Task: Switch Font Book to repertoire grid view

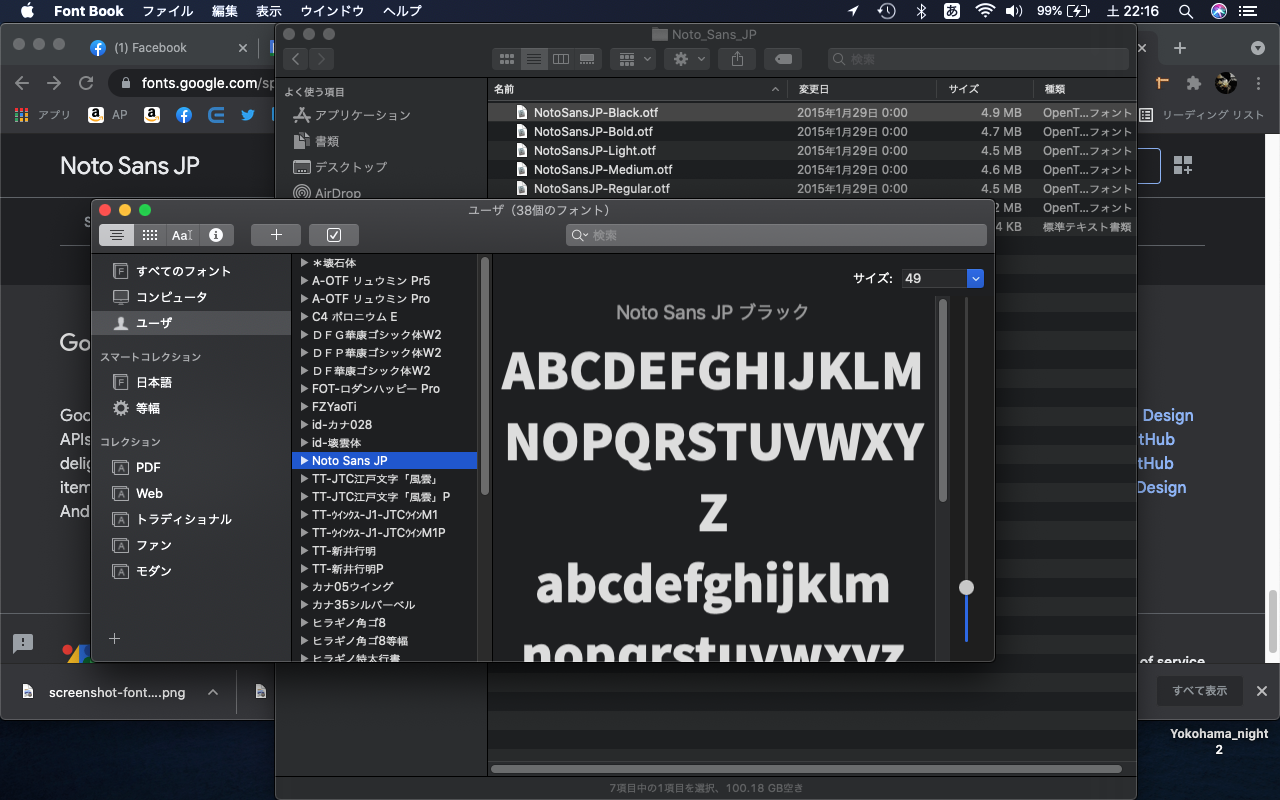Action: coord(149,235)
